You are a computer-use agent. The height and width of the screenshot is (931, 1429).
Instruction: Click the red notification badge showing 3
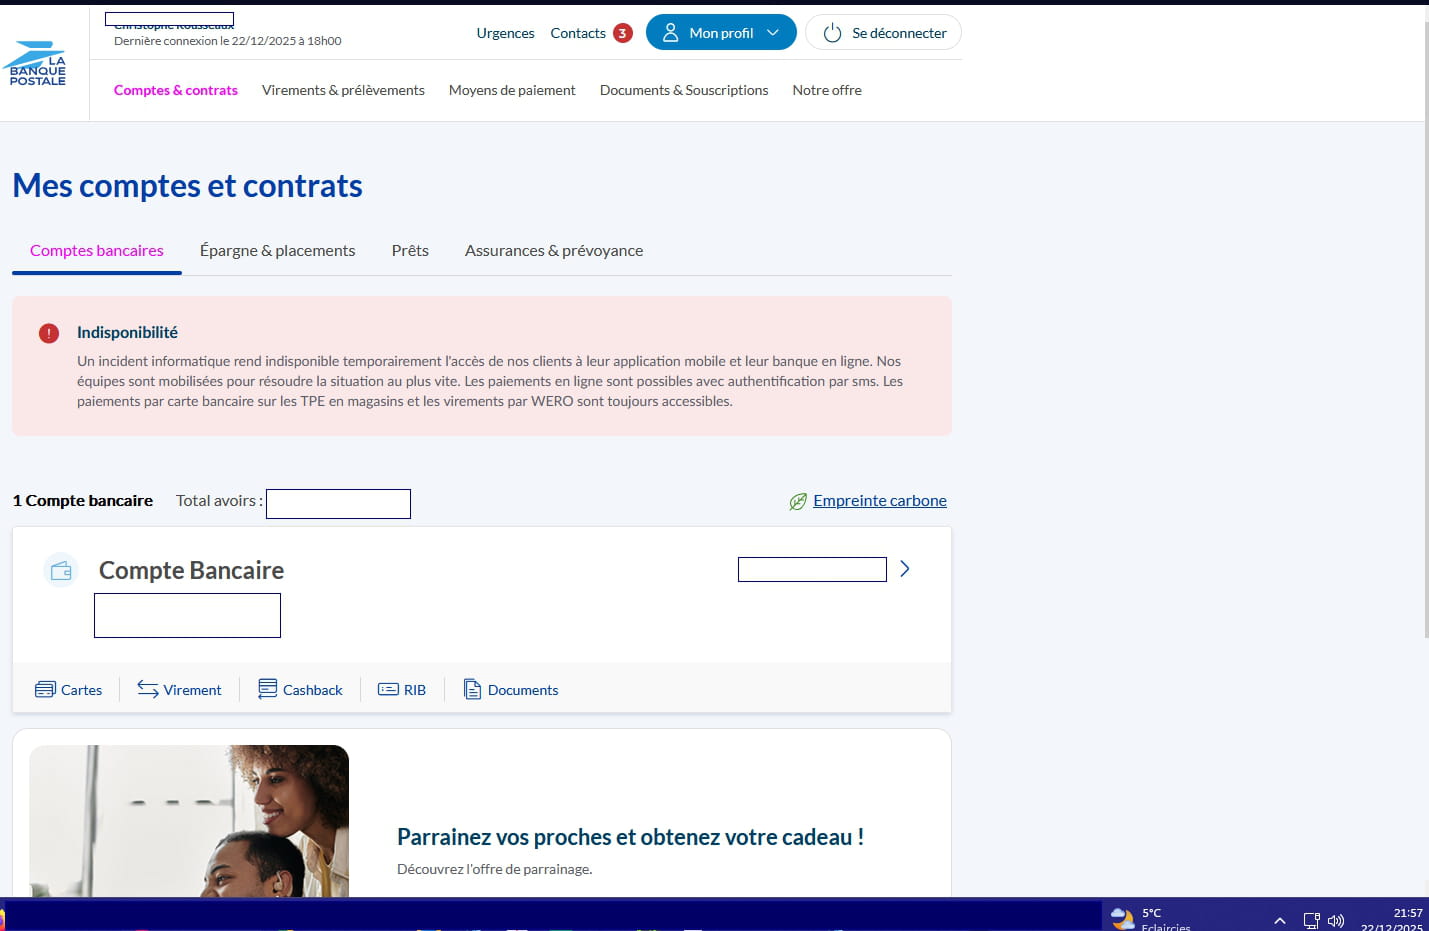622,33
